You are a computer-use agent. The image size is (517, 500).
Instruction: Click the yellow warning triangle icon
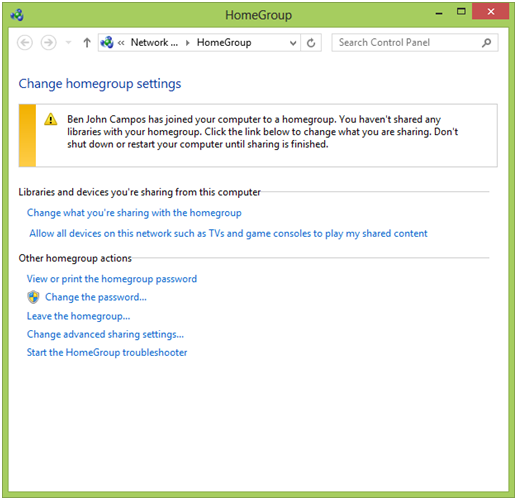tap(51, 119)
